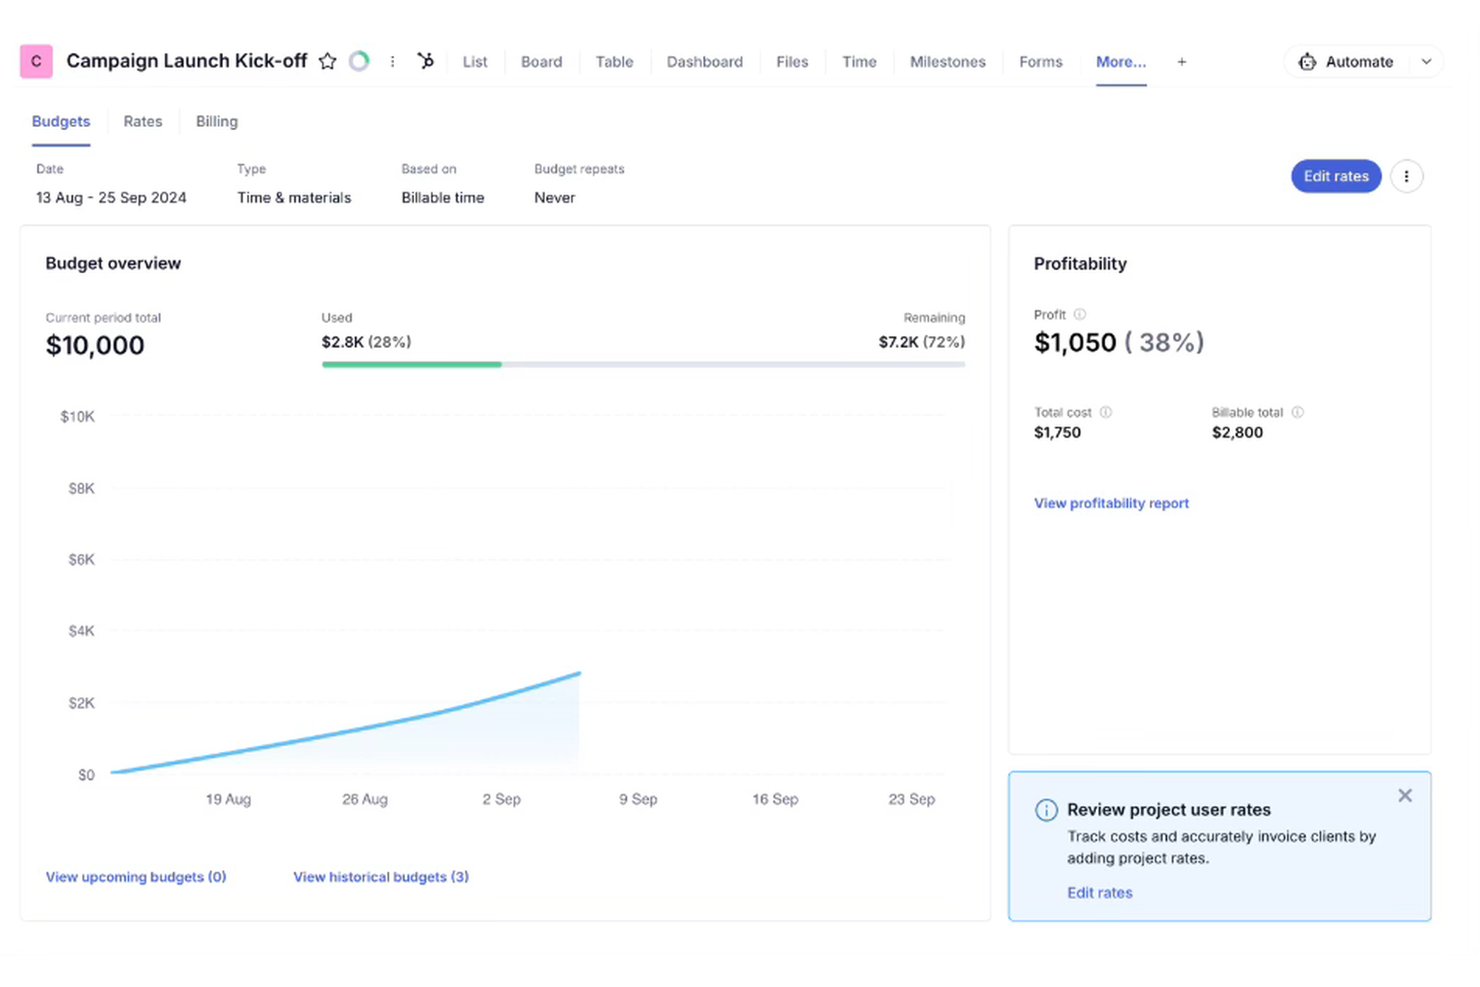Star the Campaign Launch Kick-off project

tap(327, 61)
